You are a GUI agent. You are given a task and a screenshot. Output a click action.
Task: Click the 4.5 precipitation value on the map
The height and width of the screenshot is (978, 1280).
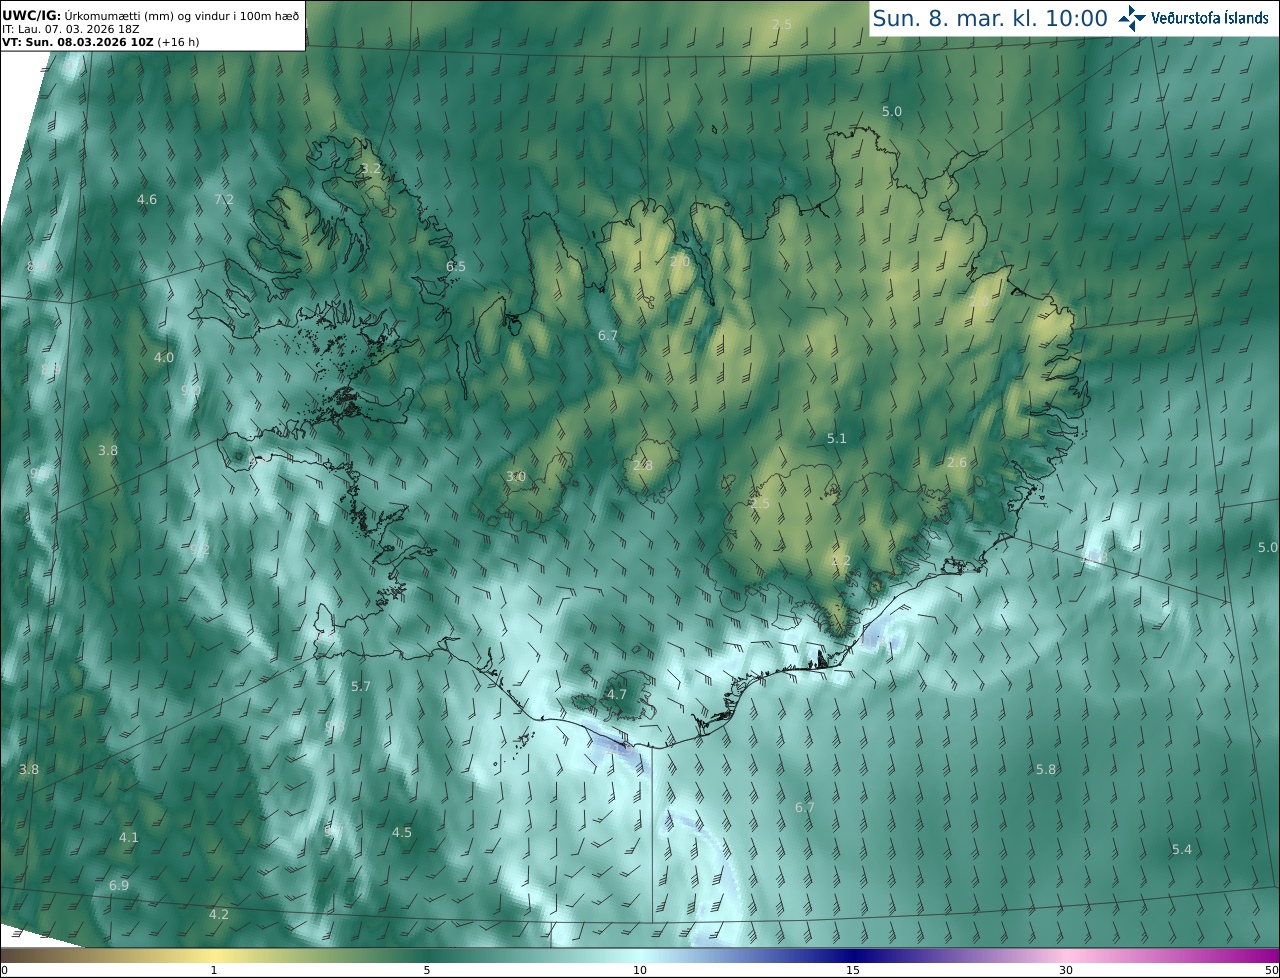401,832
